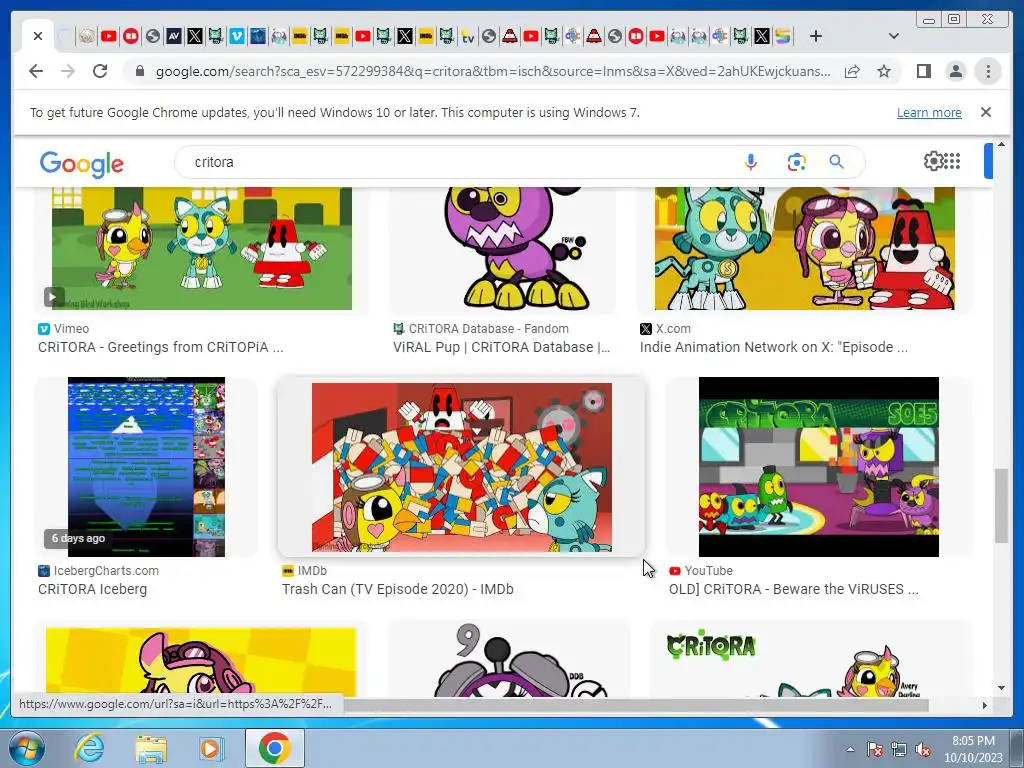Open Windows Media Player from the taskbar
Image resolution: width=1024 pixels, height=768 pixels.
click(x=210, y=748)
